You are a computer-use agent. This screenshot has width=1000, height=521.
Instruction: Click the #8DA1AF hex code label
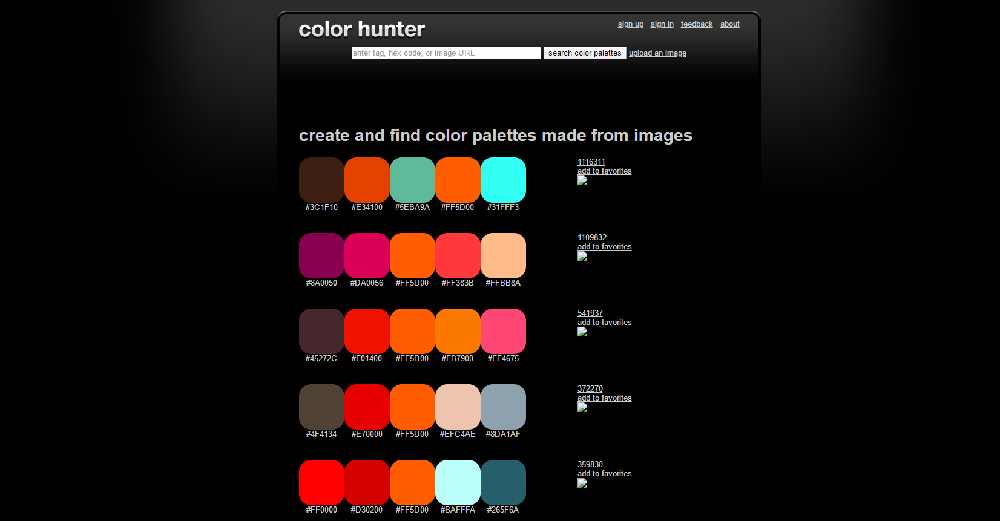(503, 434)
